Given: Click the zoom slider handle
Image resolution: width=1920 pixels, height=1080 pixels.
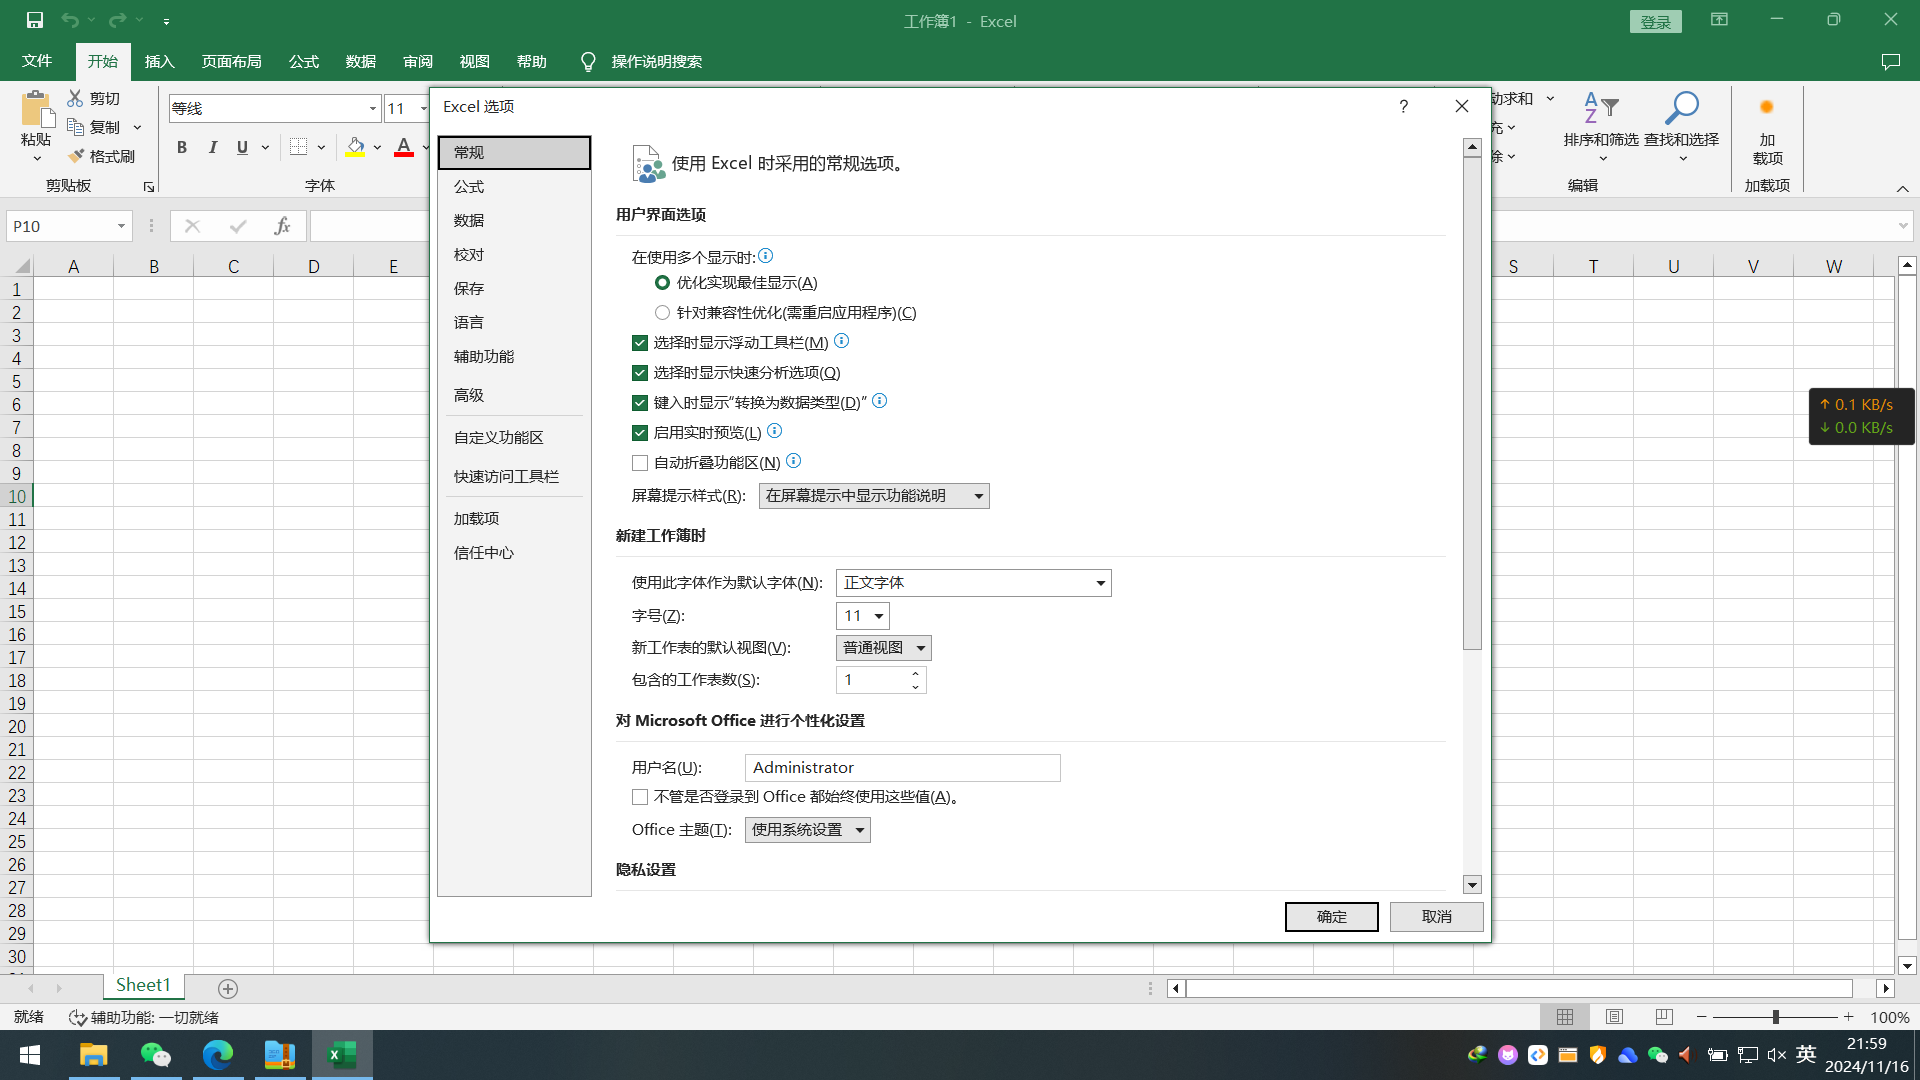Looking at the screenshot, I should pyautogui.click(x=1776, y=1017).
